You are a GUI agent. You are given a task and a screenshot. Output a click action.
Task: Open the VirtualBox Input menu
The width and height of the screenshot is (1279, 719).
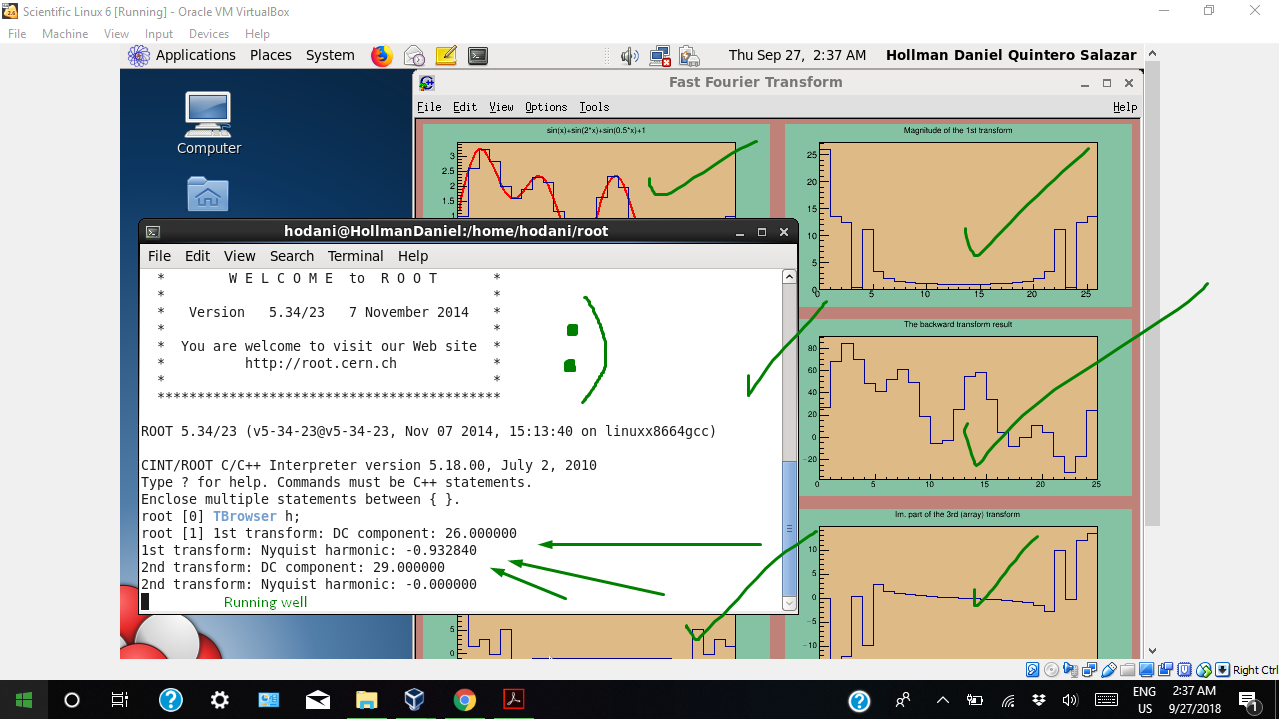159,34
